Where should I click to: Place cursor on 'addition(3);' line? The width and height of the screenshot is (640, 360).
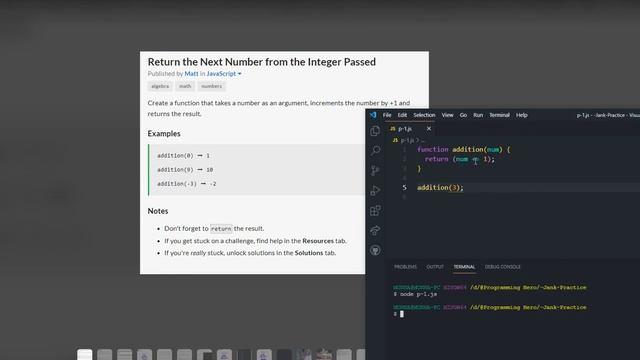click(x=440, y=188)
